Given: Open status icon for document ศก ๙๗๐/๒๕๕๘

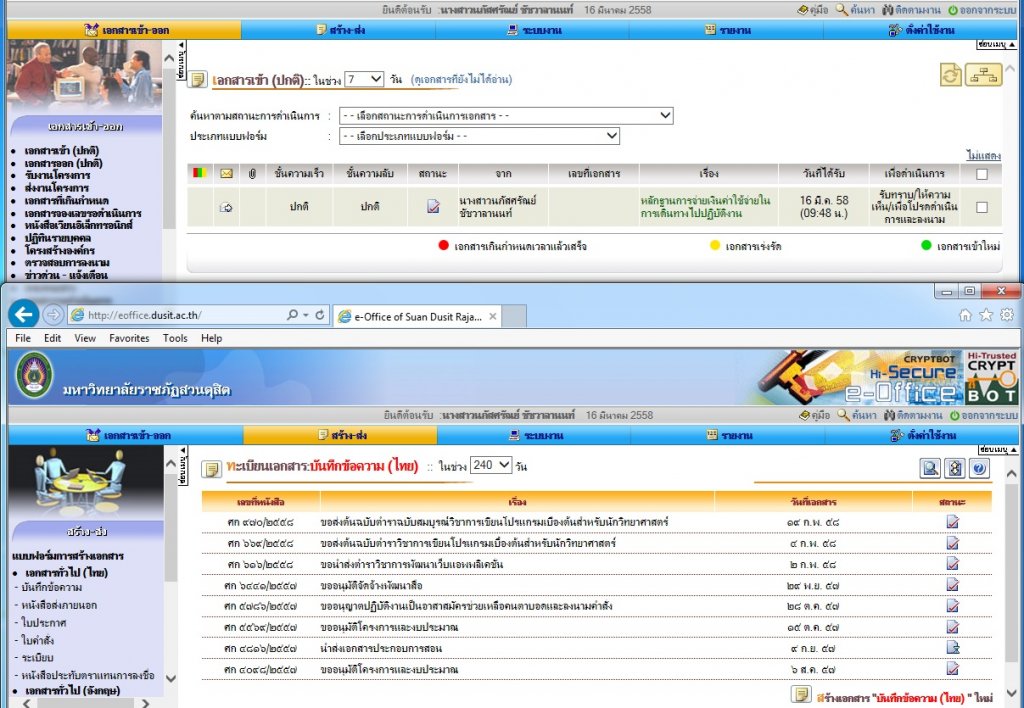Looking at the screenshot, I should point(952,522).
